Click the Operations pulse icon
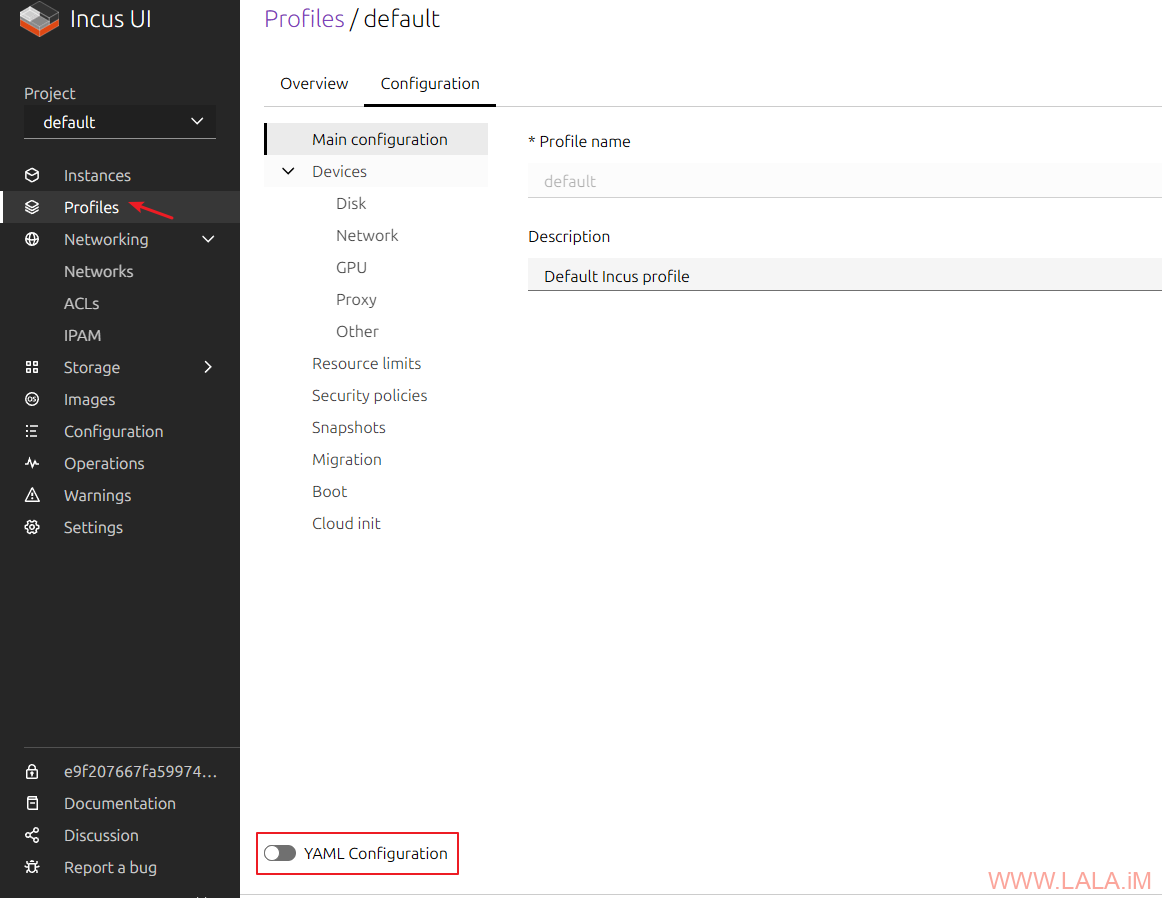Screen dimensions: 1162x898 [x=32, y=463]
